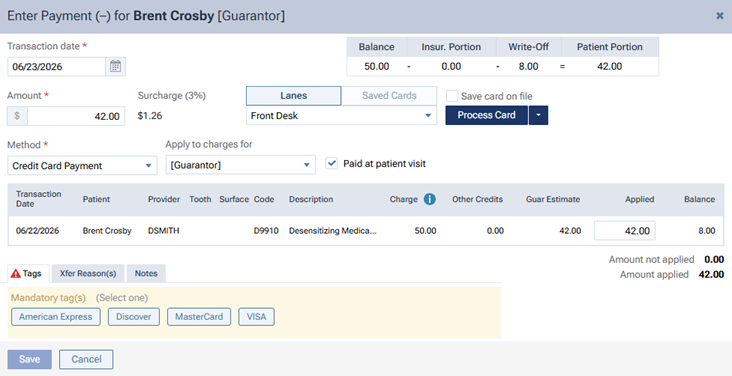Screen dimensions: 732x376
Task: Open the Notes tab
Action: [146, 274]
